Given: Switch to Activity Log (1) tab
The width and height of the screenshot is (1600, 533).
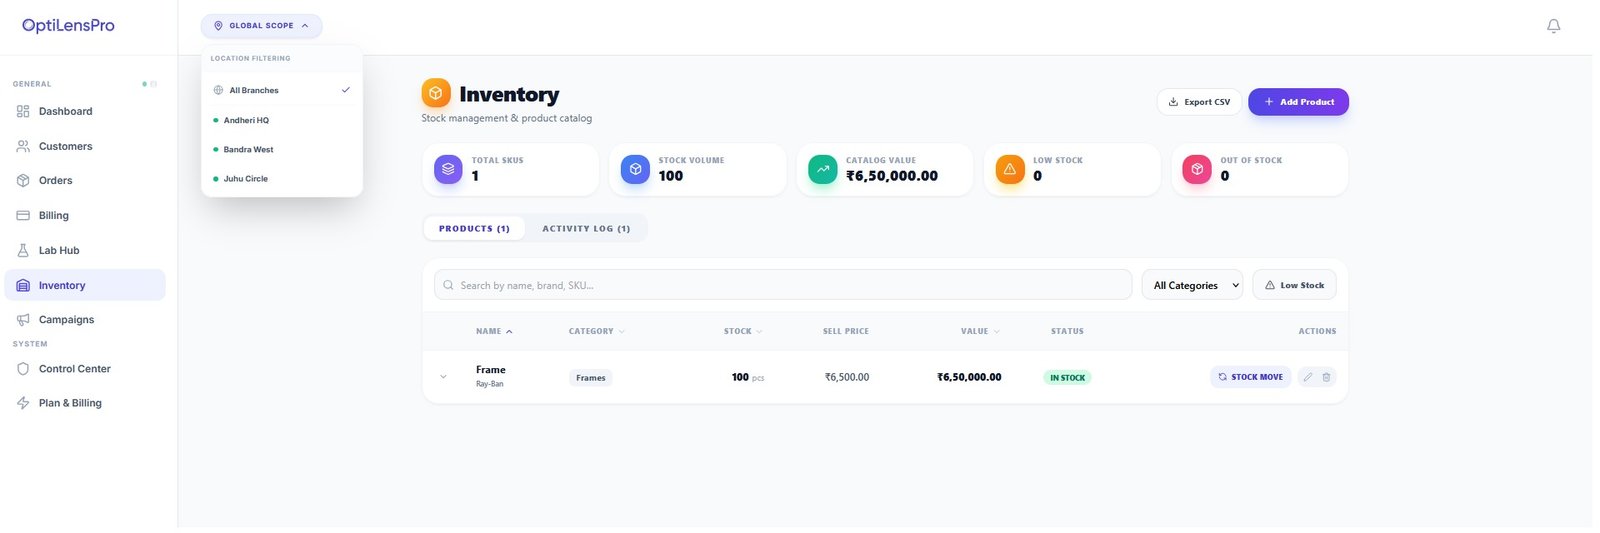Looking at the screenshot, I should (586, 228).
